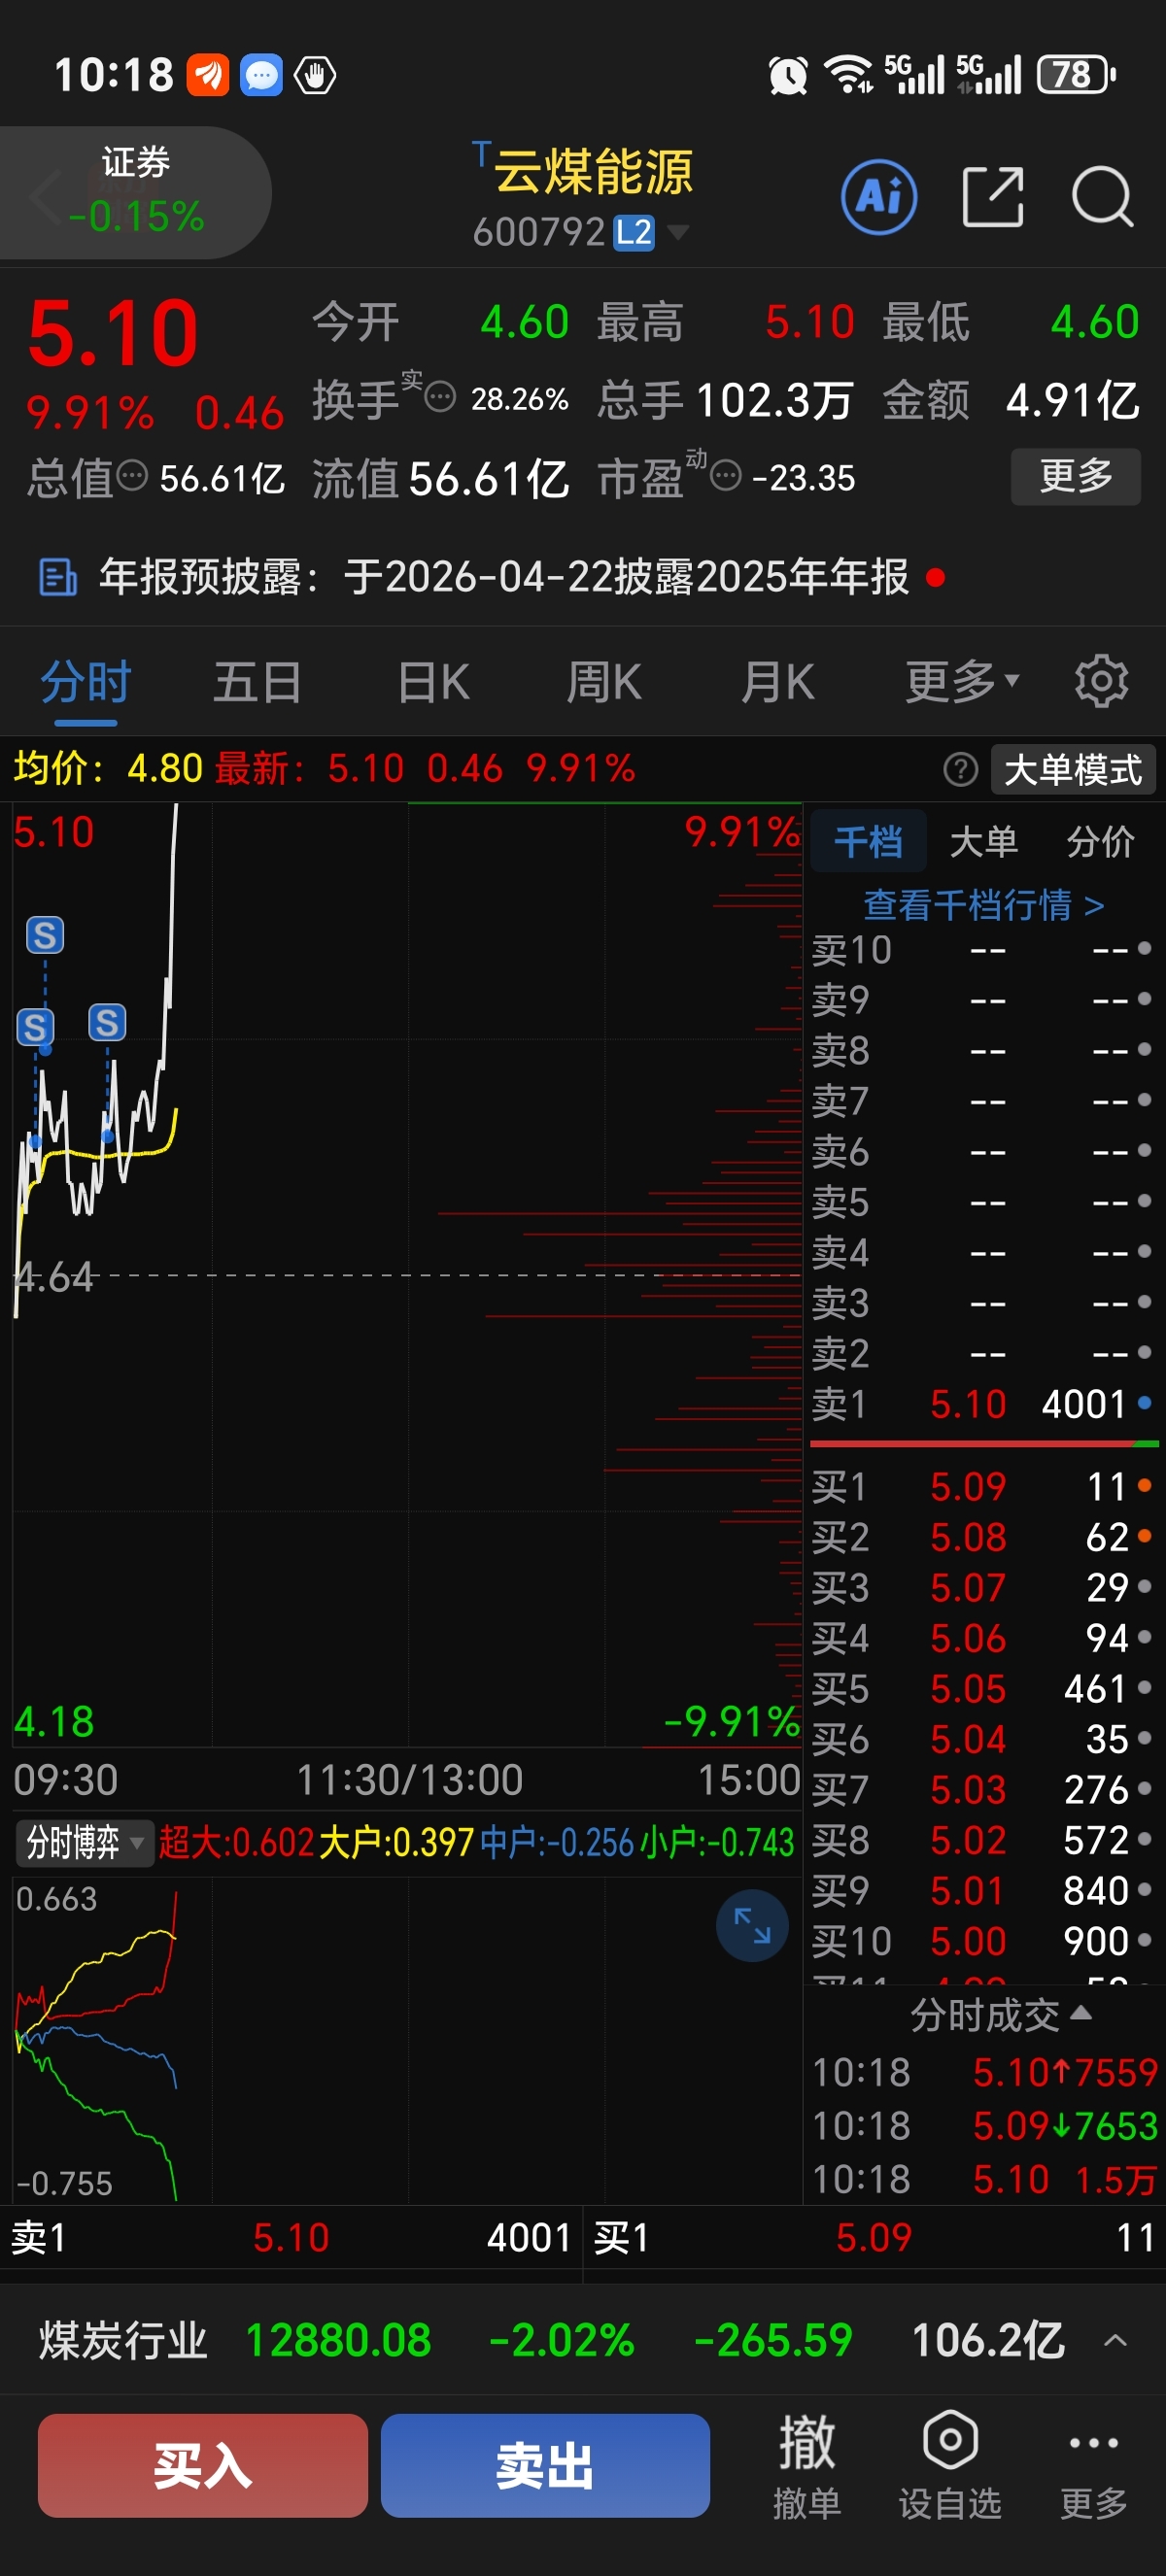The height and width of the screenshot is (2576, 1166).
Task: Tap the alarm clock status icon
Action: click(x=788, y=75)
